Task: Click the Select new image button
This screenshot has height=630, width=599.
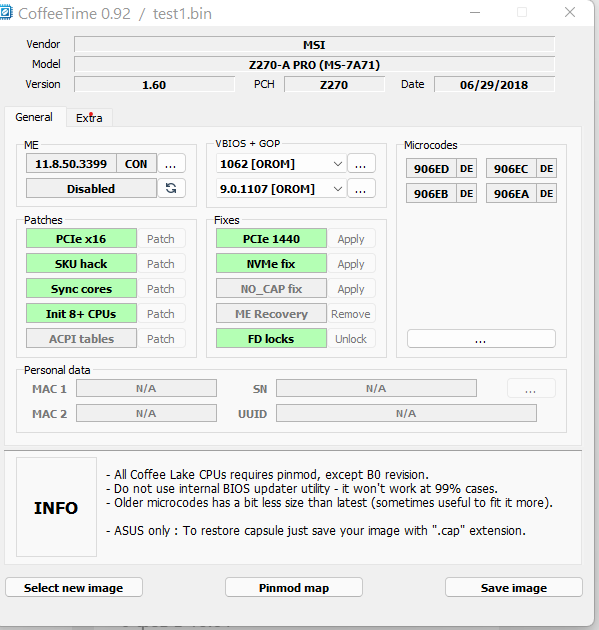Action: pyautogui.click(x=74, y=587)
